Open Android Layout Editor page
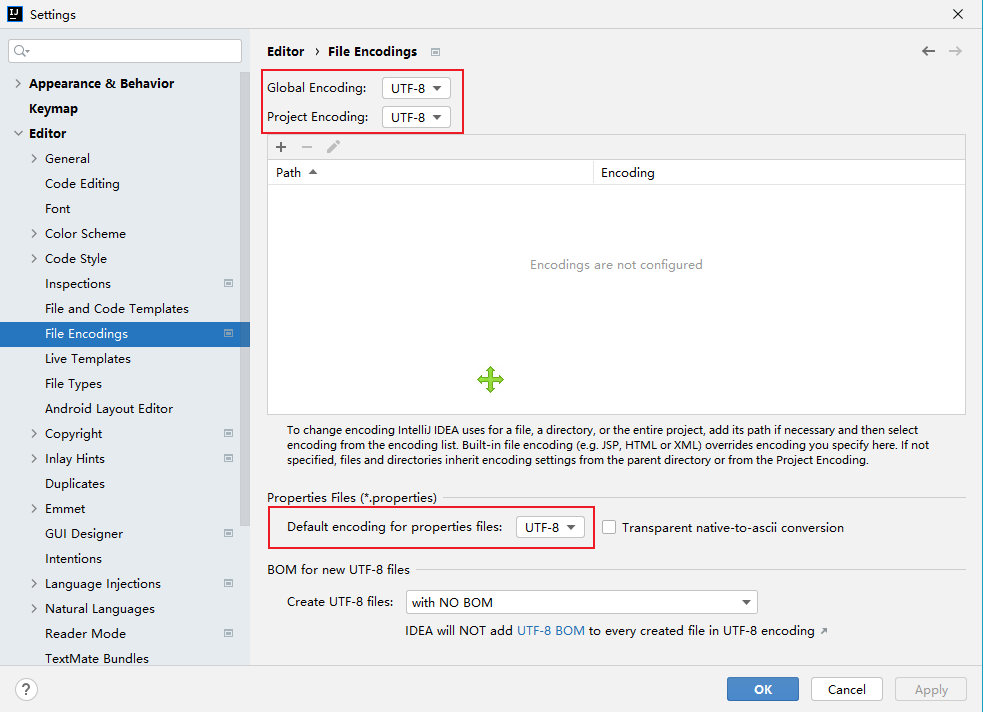The width and height of the screenshot is (983, 712). coord(109,409)
